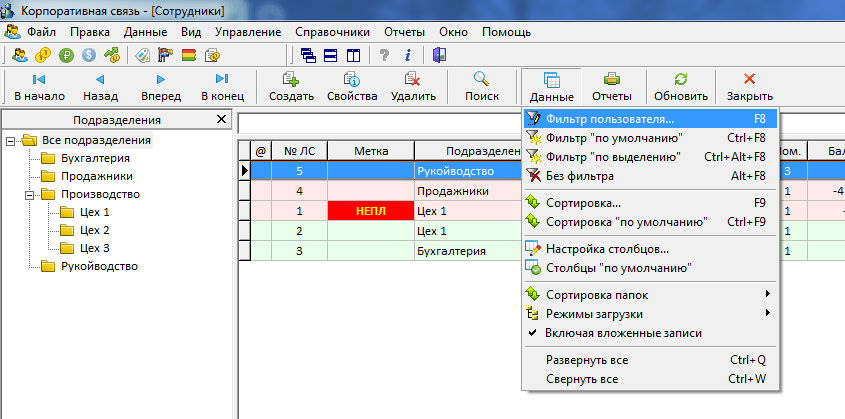Open the Управление menu

248,32
